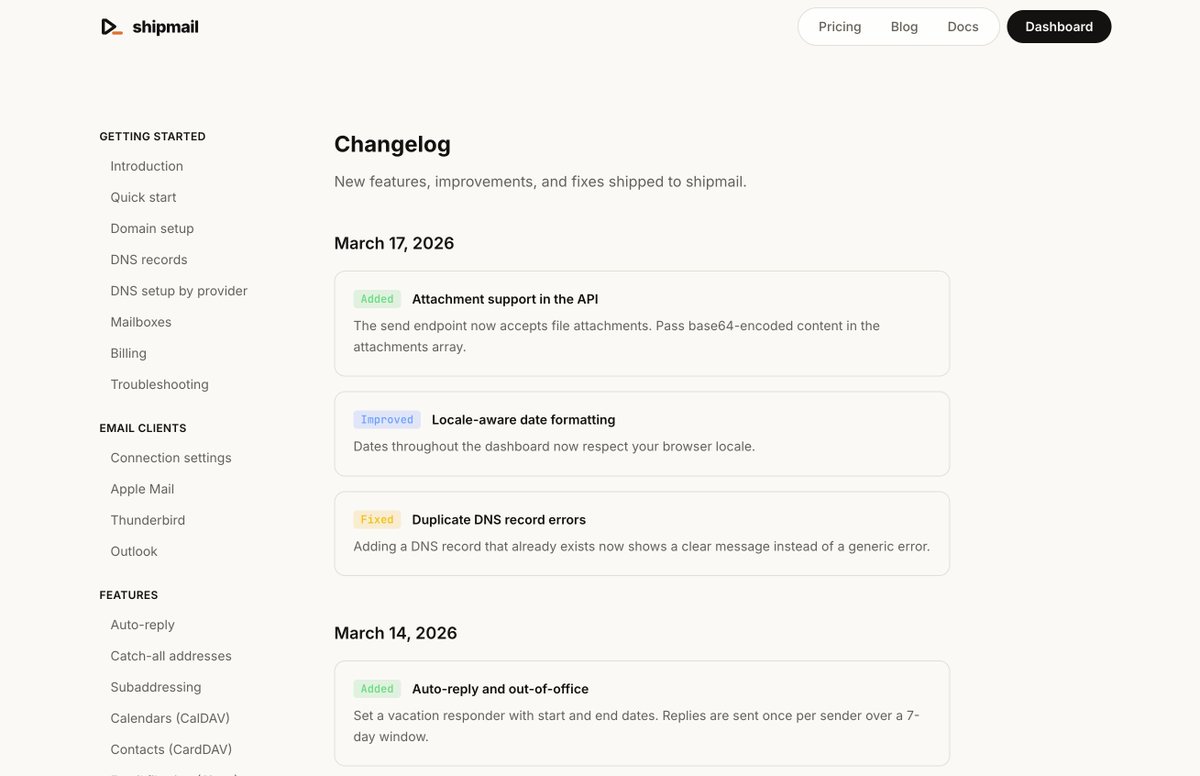Open the Domain setup page
Viewport: 1200px width, 776px height.
coord(152,228)
